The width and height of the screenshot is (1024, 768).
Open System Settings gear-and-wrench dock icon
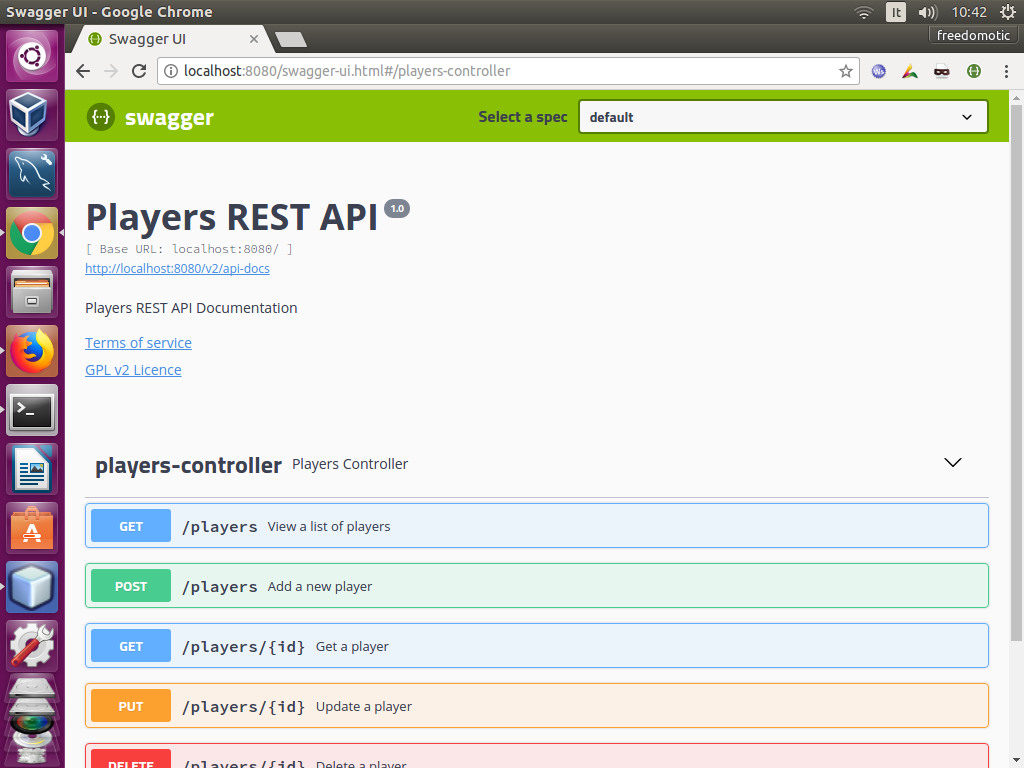pyautogui.click(x=32, y=646)
